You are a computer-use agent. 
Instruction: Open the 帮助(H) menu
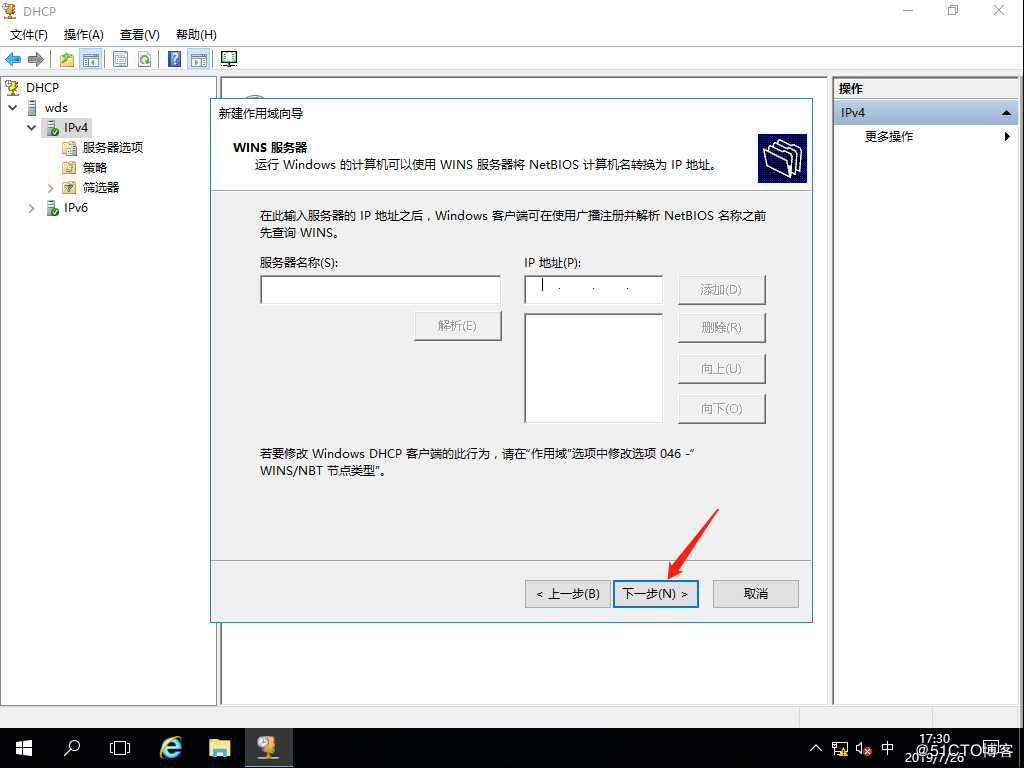point(196,35)
